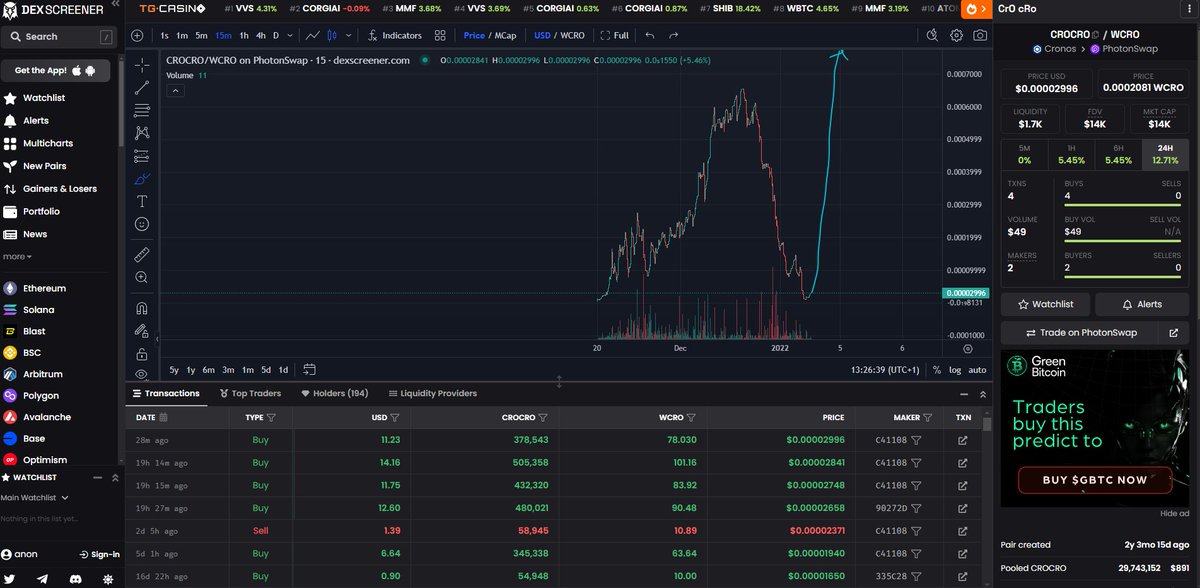Switch to the Top Traders tab
The image size is (1200, 588).
click(250, 394)
